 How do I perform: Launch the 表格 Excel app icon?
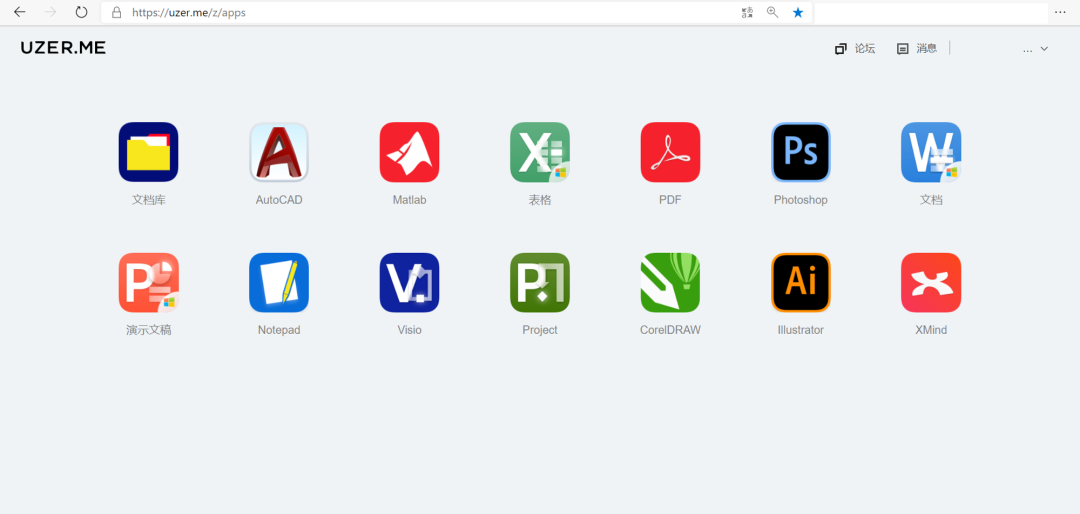540,152
